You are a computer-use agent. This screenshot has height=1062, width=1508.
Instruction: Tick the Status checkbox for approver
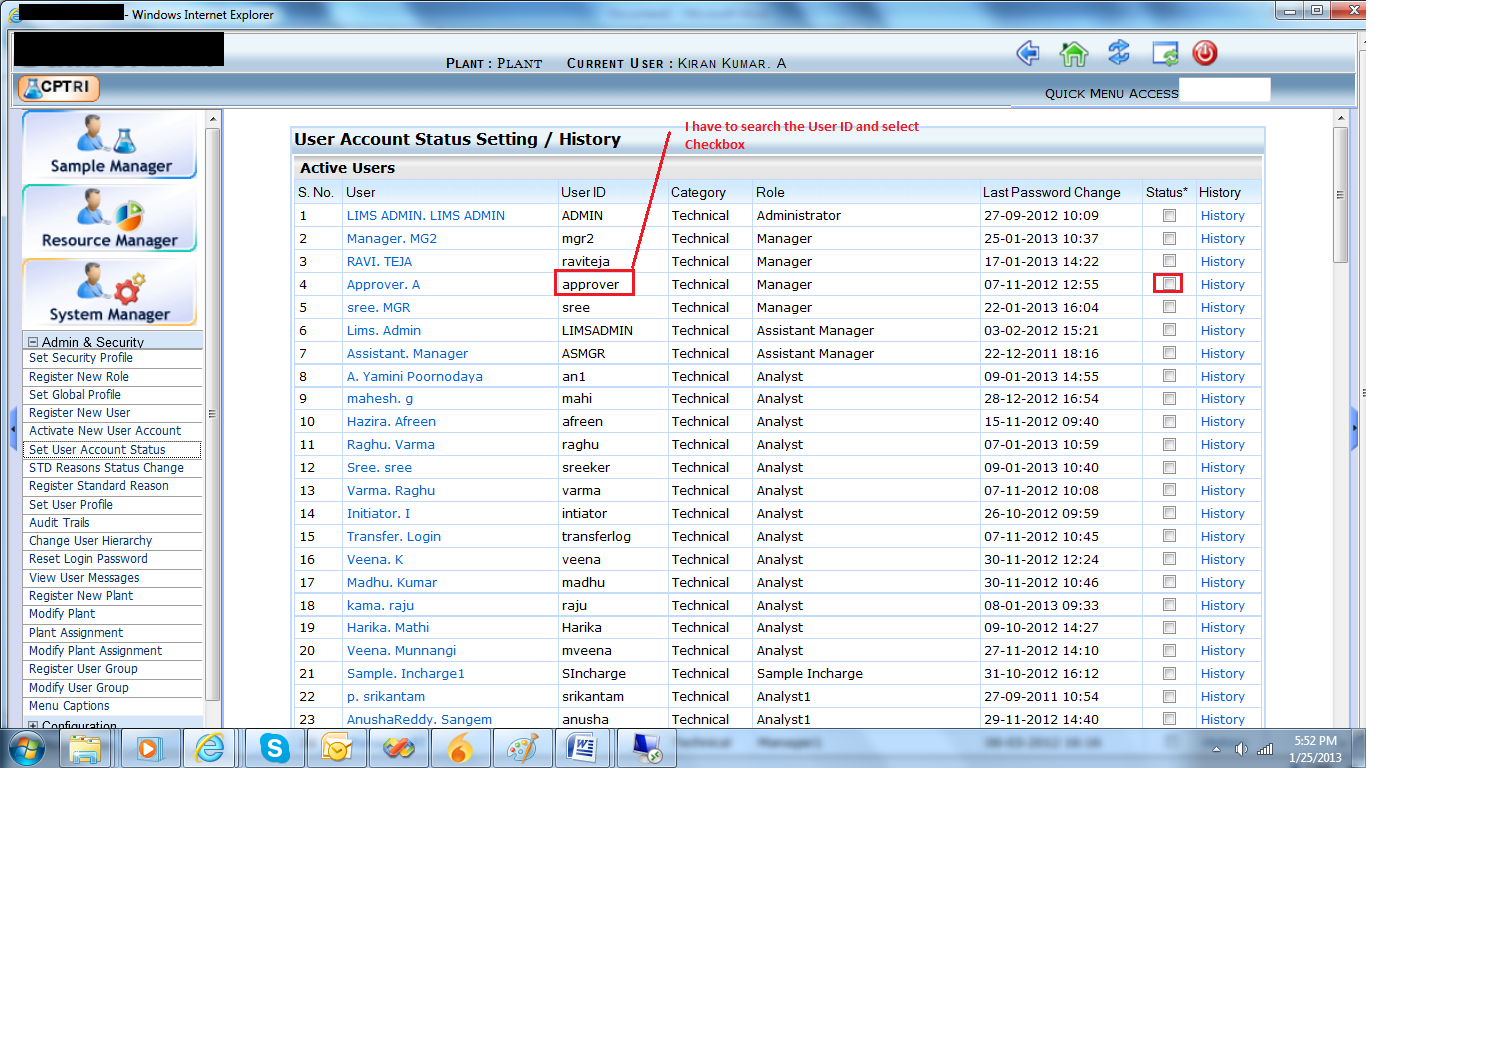1169,284
